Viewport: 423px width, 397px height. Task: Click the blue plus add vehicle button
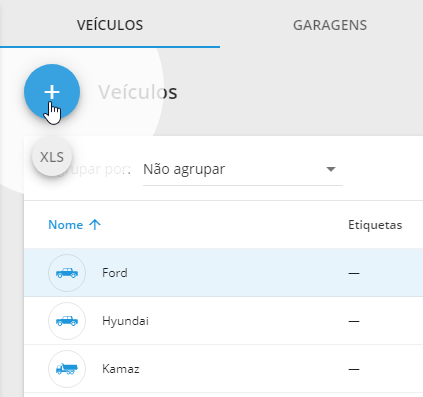52,92
